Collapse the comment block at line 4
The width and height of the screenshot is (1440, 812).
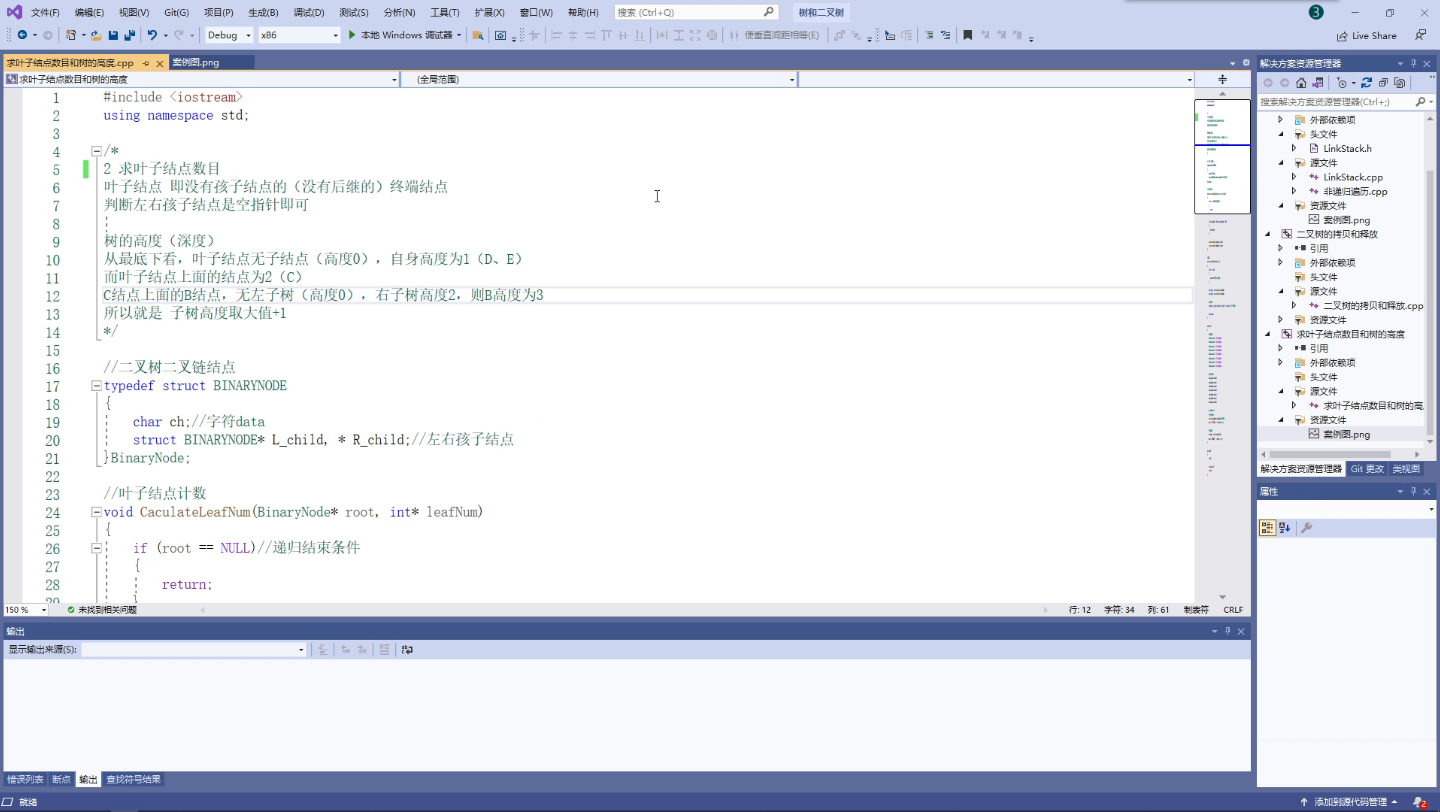tap(96, 152)
